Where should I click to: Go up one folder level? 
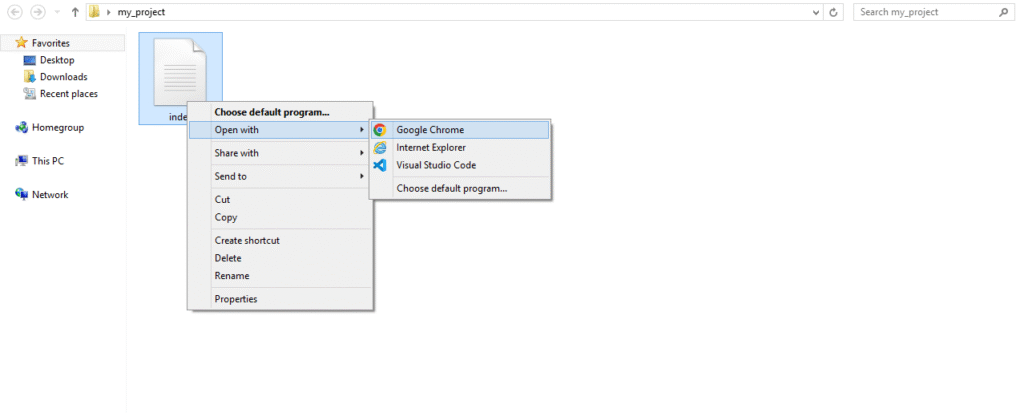coord(75,12)
